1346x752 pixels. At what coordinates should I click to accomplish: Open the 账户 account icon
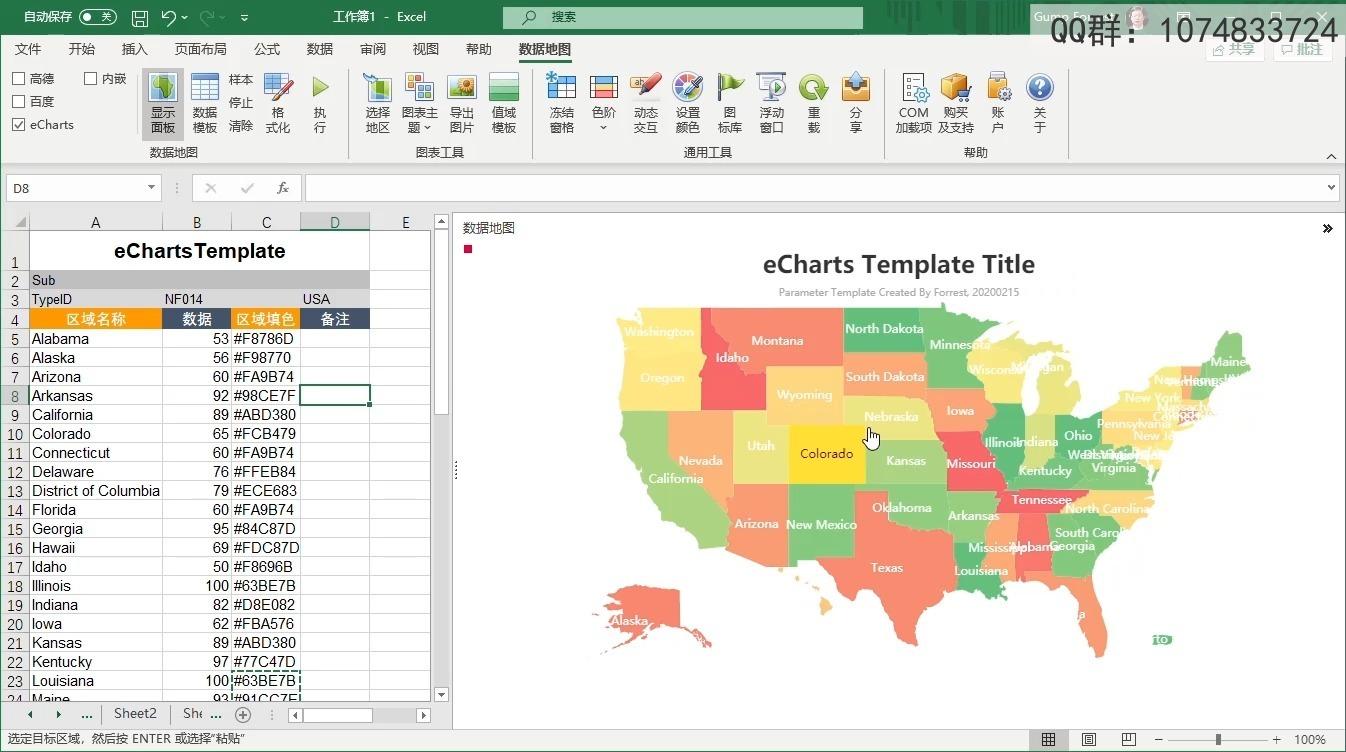pyautogui.click(x=998, y=103)
